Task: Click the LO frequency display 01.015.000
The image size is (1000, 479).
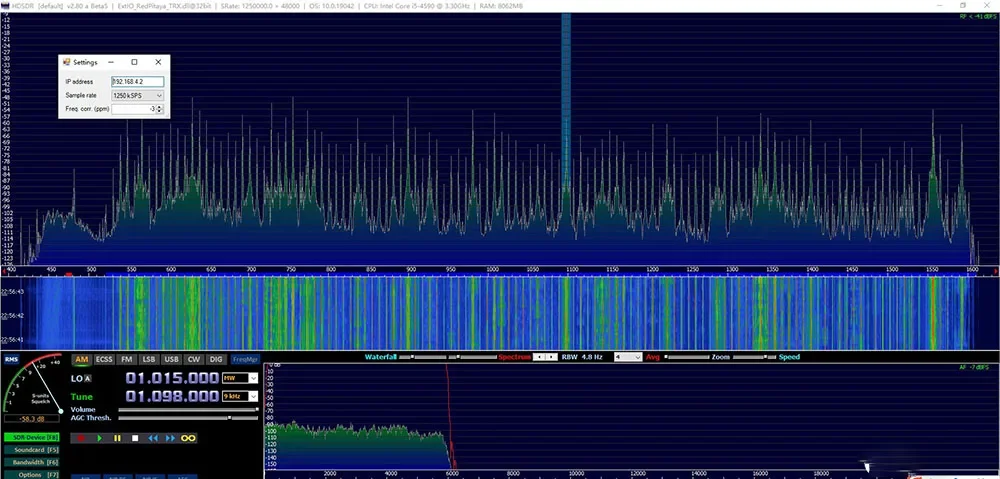Action: tap(172, 378)
